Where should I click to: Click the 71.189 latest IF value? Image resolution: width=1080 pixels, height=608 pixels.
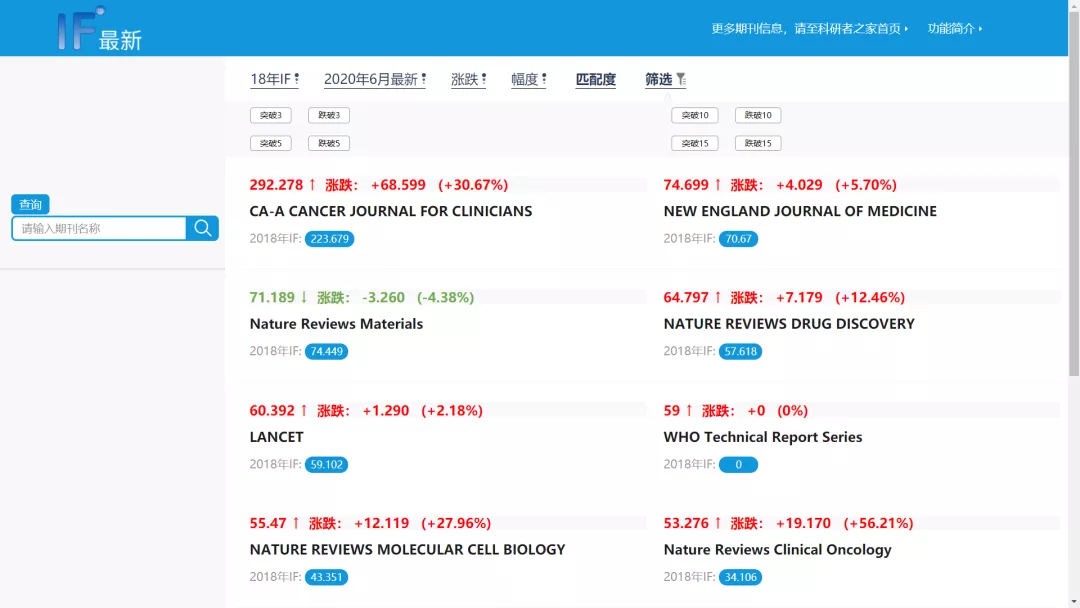point(272,297)
